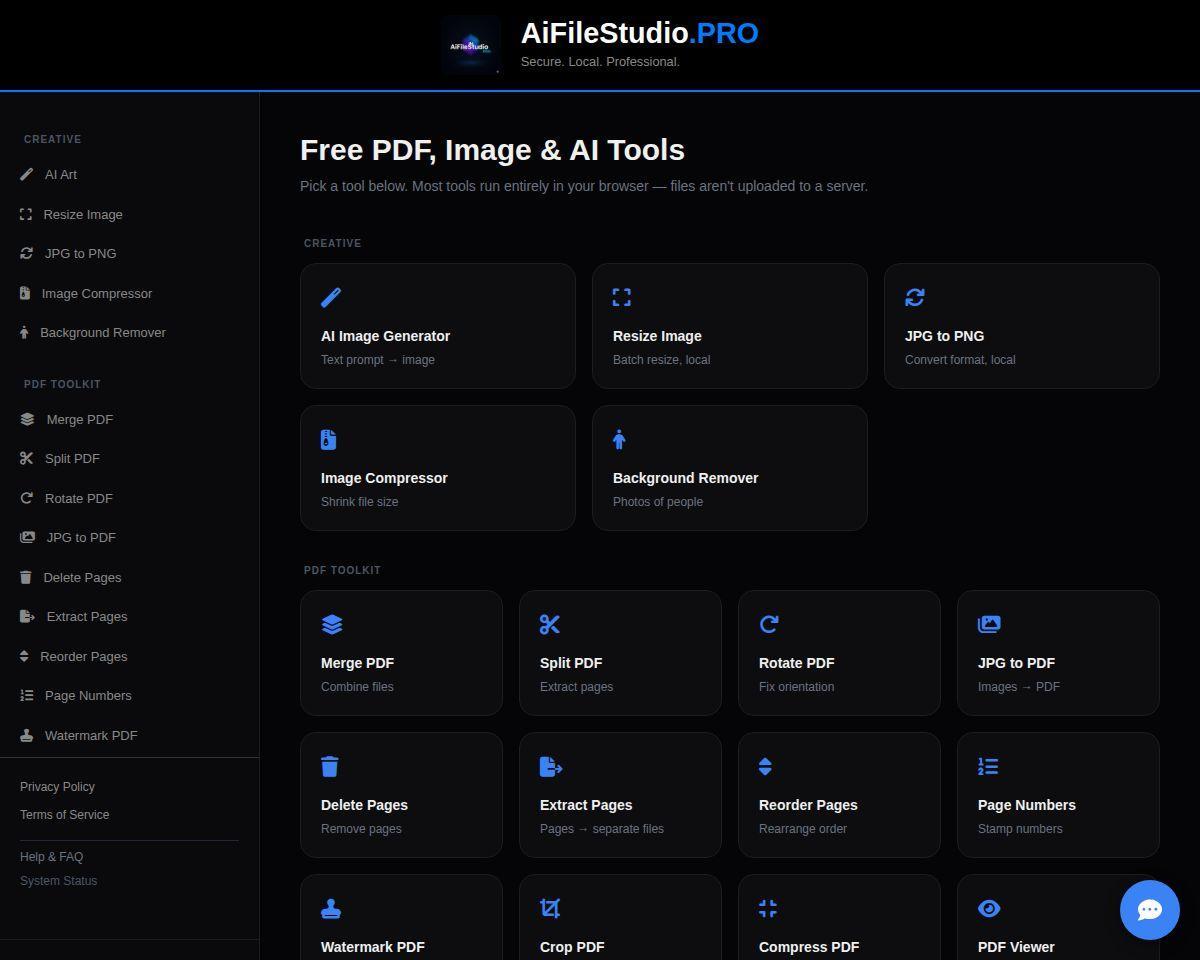Open the Help & FAQ link
Viewport: 1200px width, 960px height.
click(52, 857)
